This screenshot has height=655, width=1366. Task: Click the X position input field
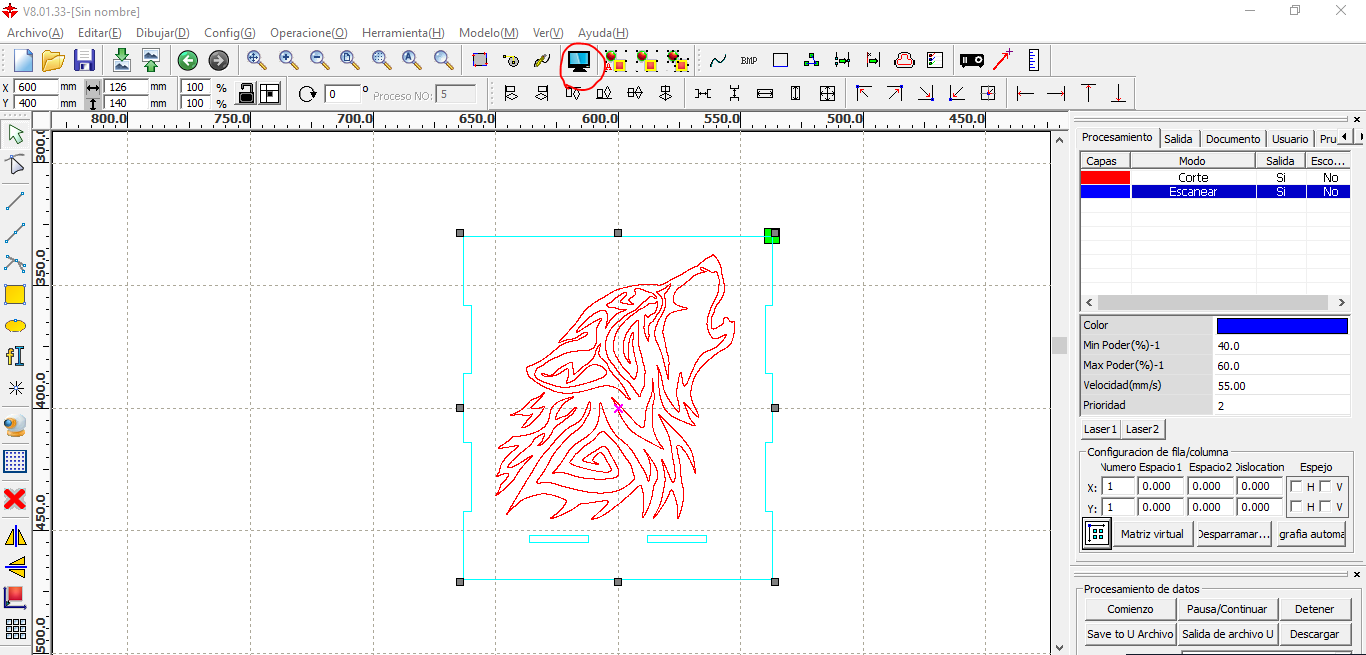point(37,87)
